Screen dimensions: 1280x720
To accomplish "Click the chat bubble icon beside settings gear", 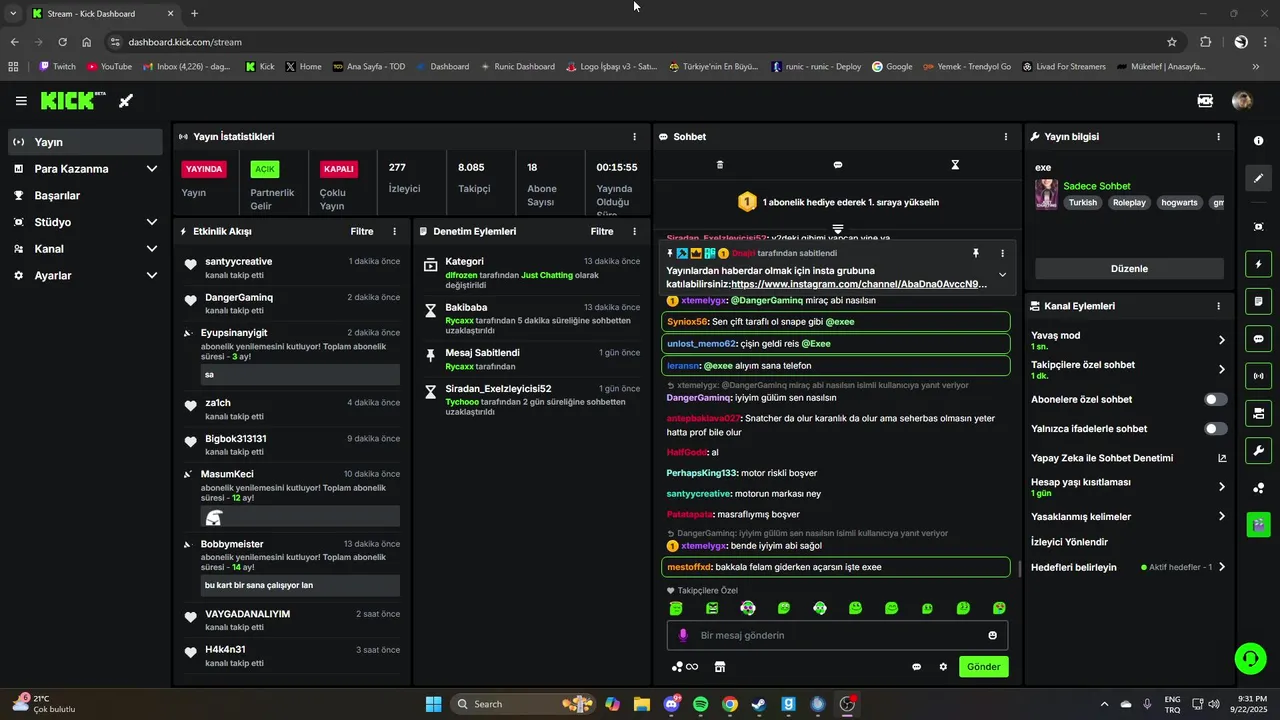I will pyautogui.click(x=916, y=667).
